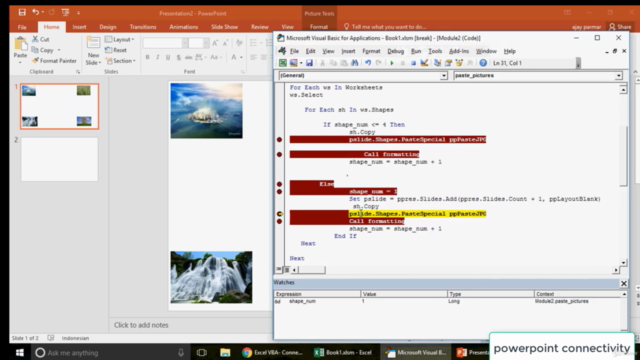Toggle breakpoint on the Else line

click(279, 184)
